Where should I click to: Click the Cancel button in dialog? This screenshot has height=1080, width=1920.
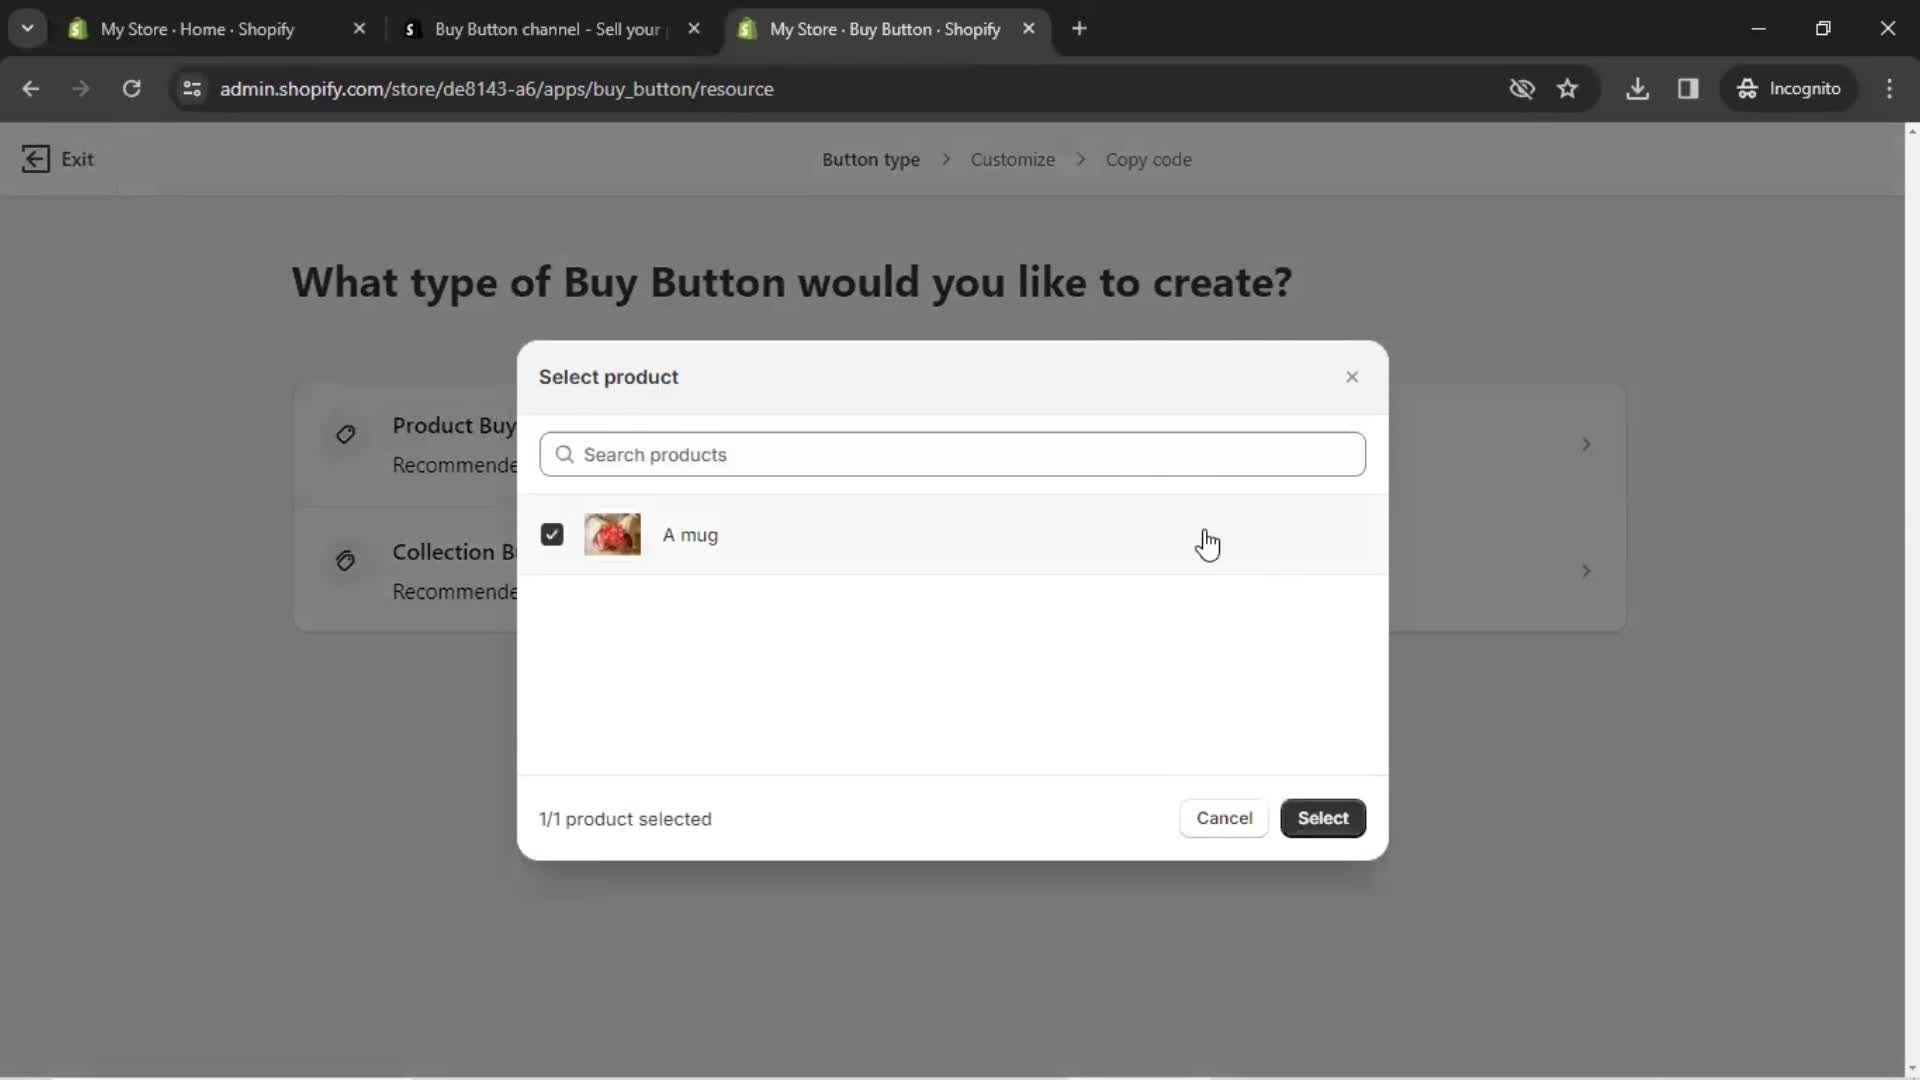pyautogui.click(x=1225, y=818)
